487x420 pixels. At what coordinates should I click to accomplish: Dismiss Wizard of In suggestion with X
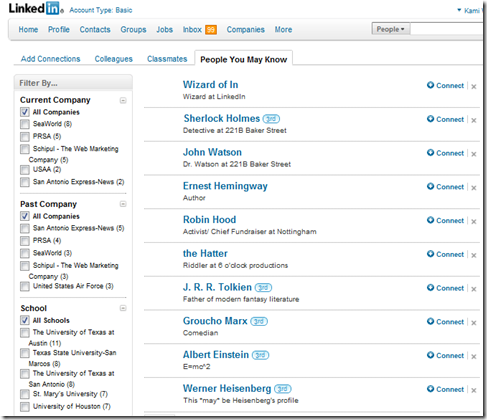click(474, 87)
